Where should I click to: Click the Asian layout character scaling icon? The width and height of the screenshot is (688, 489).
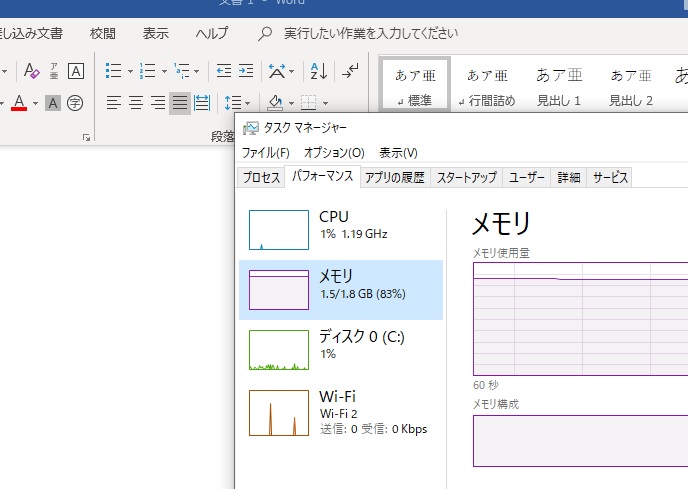point(277,70)
